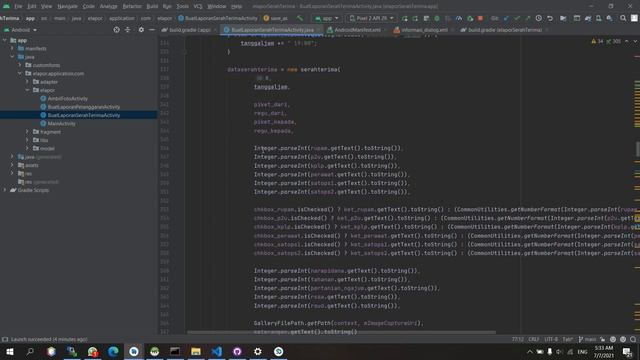Click the Debug app bug icon
640x360 pixels.
(437, 18)
